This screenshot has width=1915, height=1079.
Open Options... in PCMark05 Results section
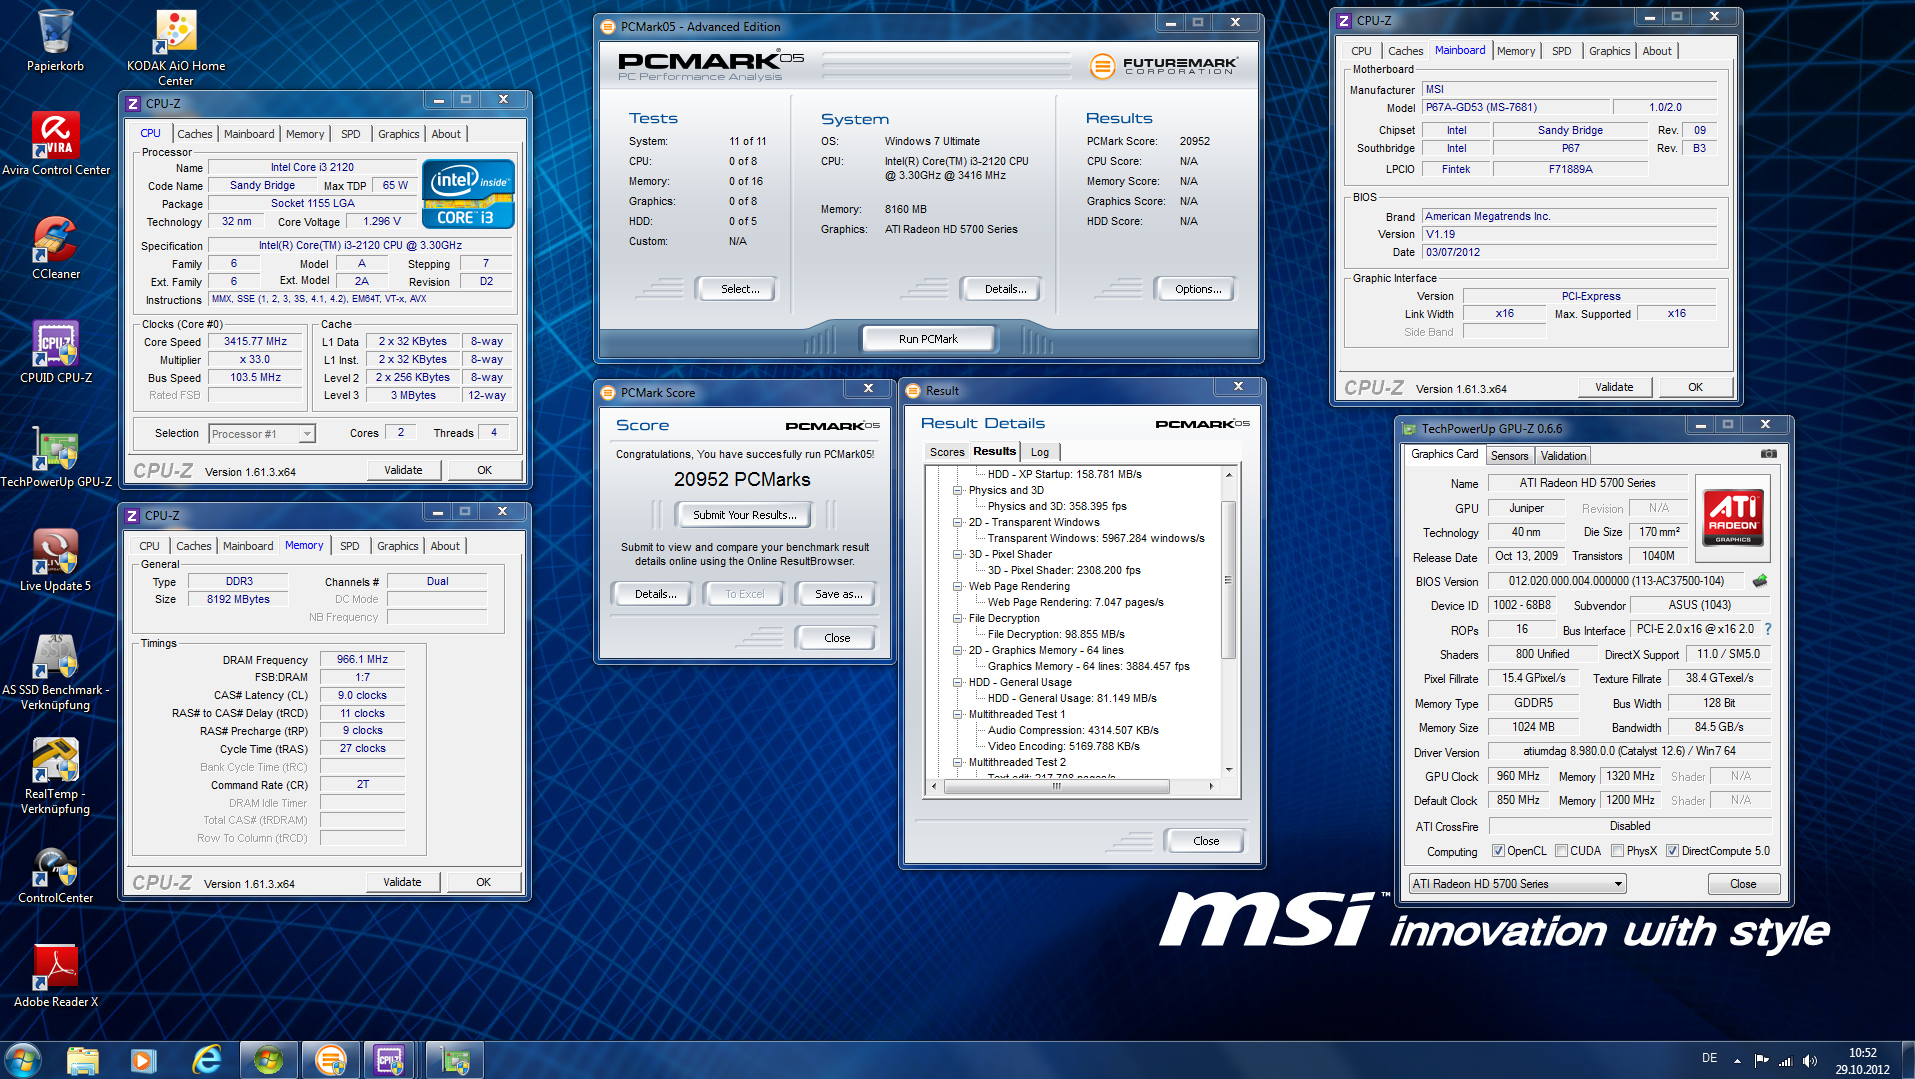tap(1197, 289)
